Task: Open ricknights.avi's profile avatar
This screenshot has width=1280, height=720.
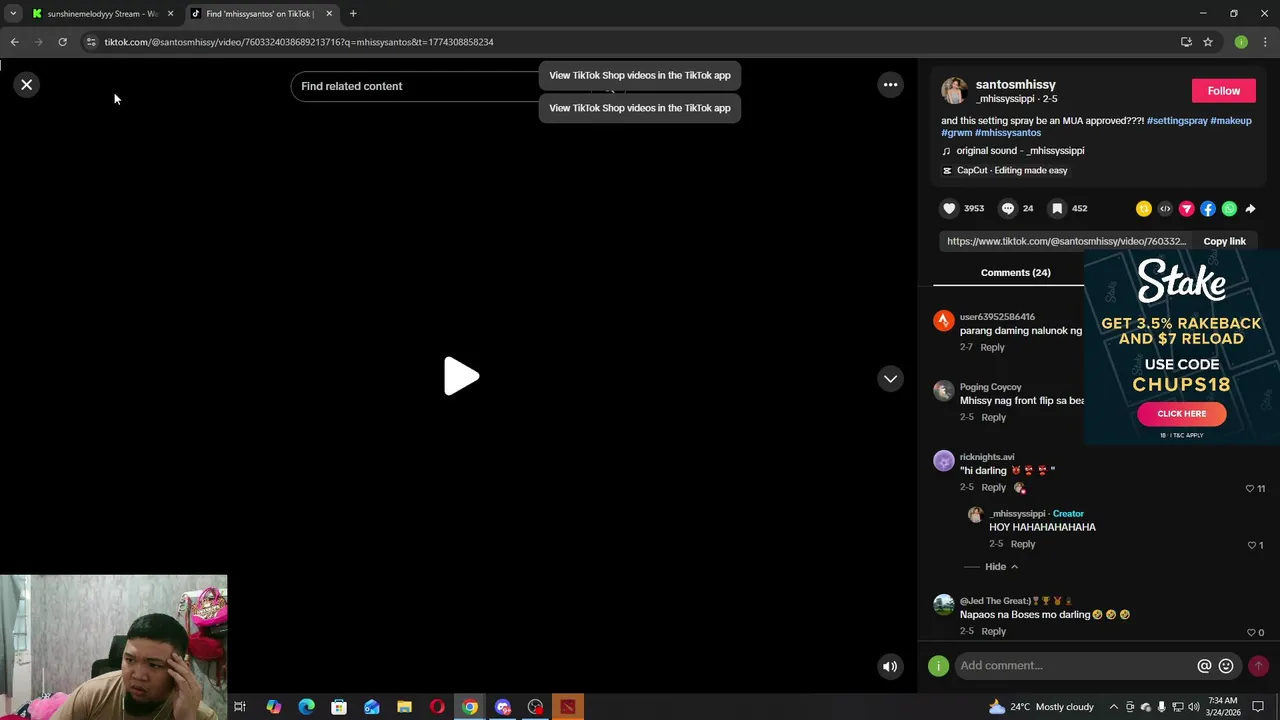Action: pyautogui.click(x=944, y=461)
